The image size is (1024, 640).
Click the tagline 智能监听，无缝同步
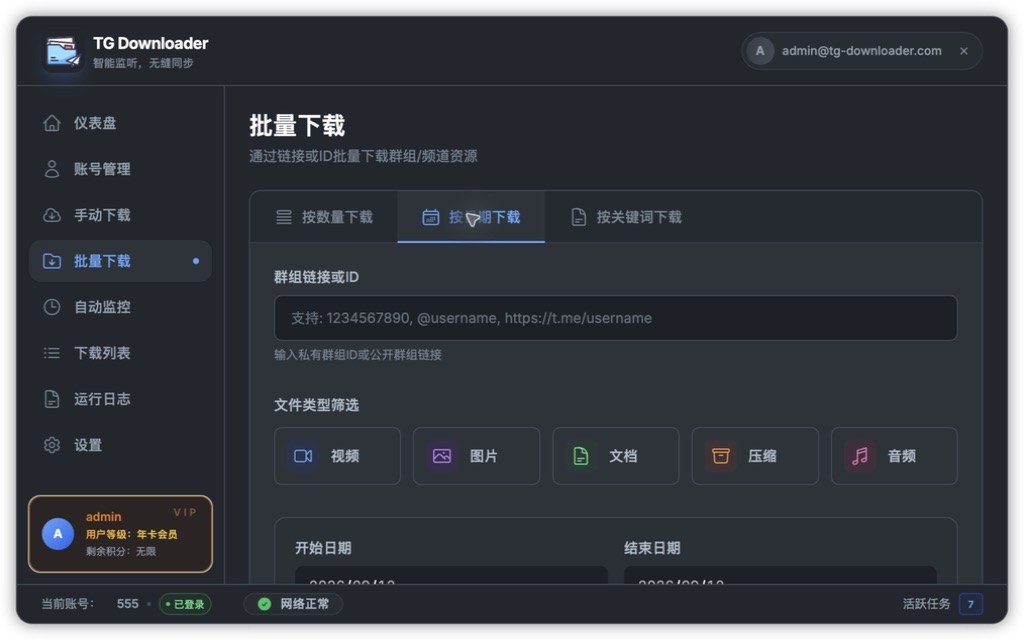point(143,63)
